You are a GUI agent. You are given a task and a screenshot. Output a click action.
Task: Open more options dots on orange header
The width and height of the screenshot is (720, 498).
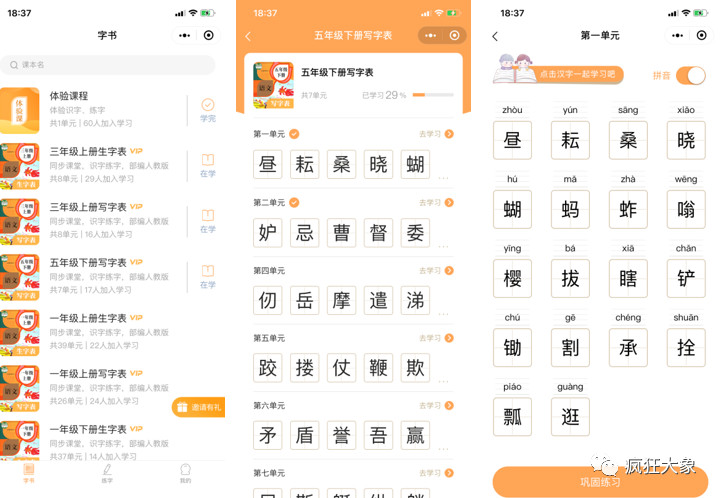[431, 35]
